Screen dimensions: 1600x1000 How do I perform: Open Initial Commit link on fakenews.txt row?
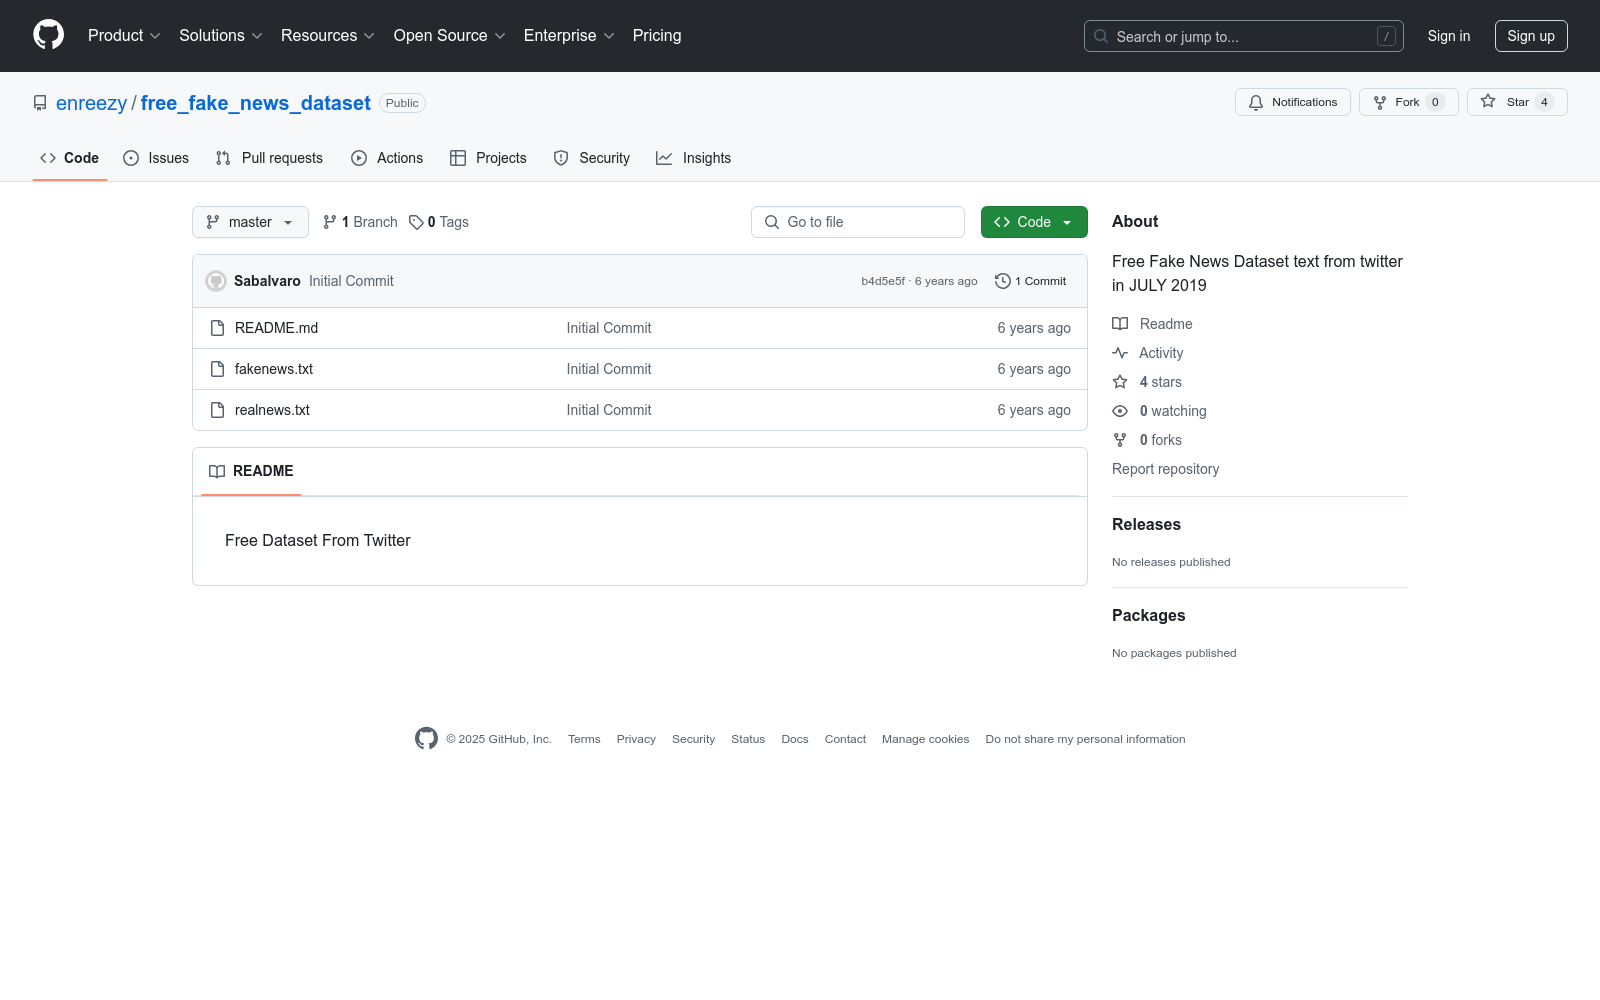609,369
